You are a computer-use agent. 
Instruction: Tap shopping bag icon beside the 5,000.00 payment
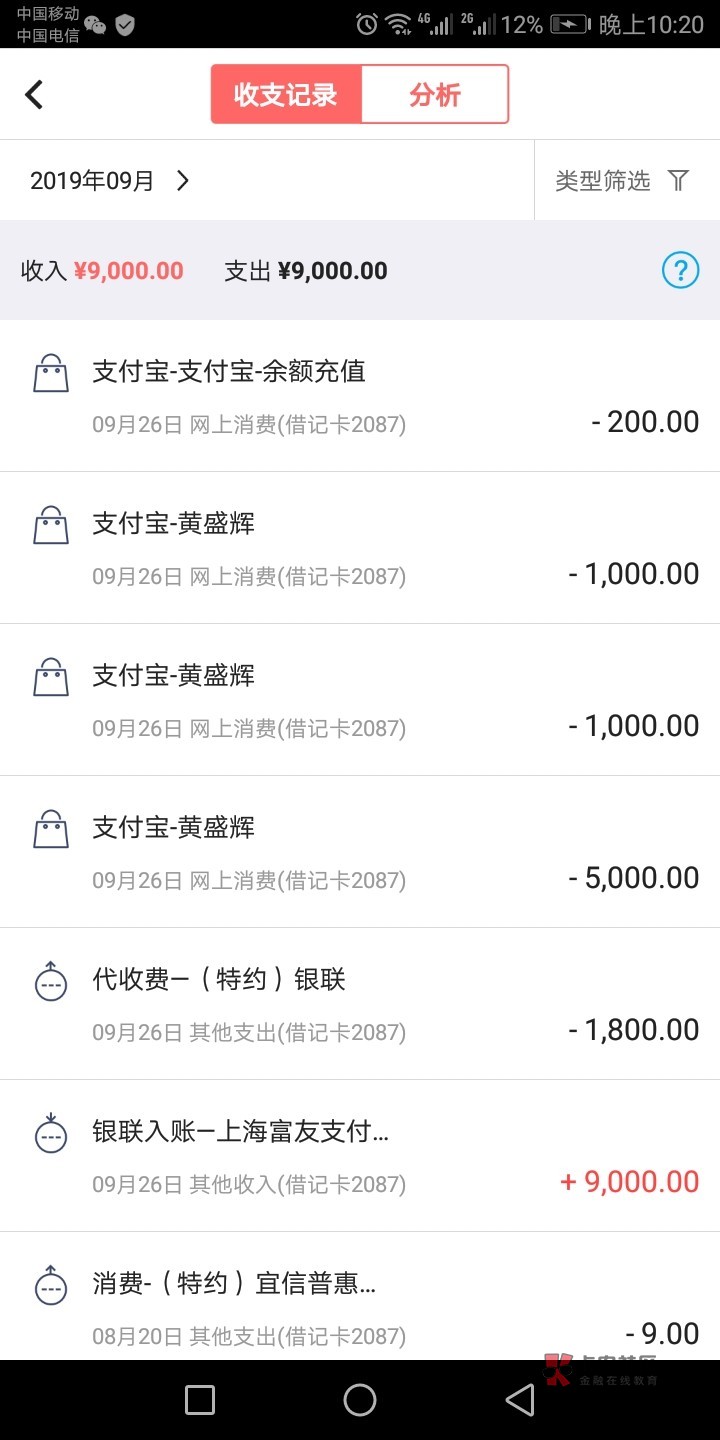[x=51, y=830]
